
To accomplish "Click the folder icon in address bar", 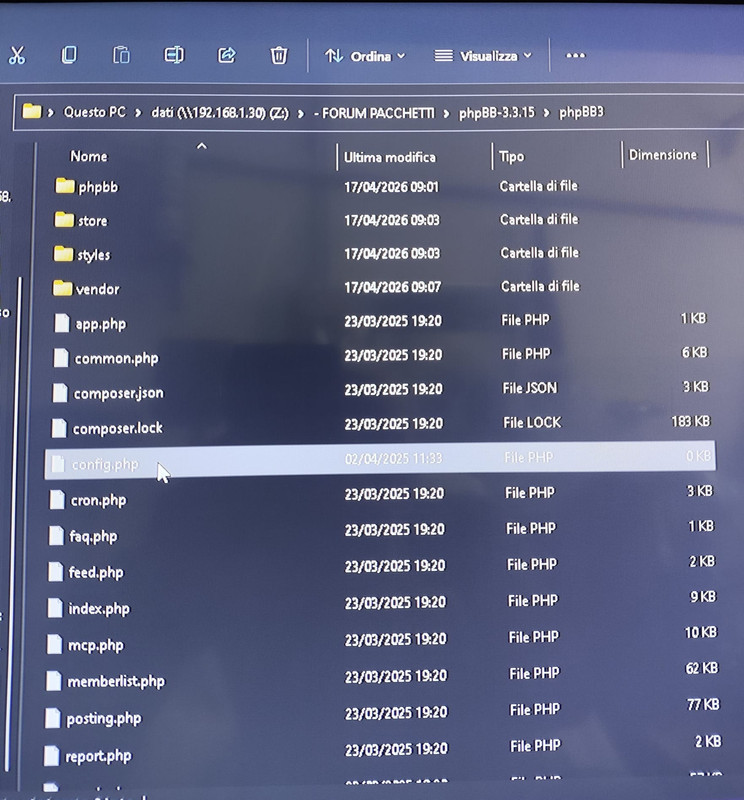I will (32, 111).
